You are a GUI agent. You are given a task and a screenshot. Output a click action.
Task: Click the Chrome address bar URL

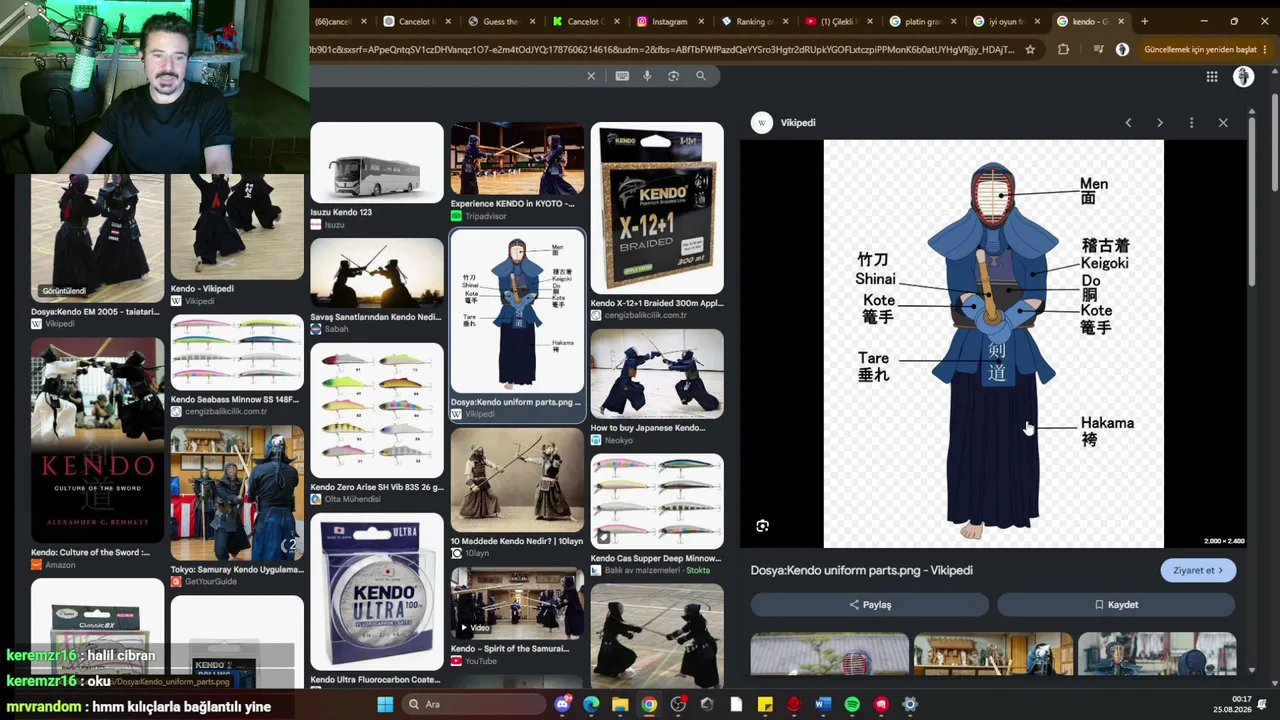click(x=663, y=49)
